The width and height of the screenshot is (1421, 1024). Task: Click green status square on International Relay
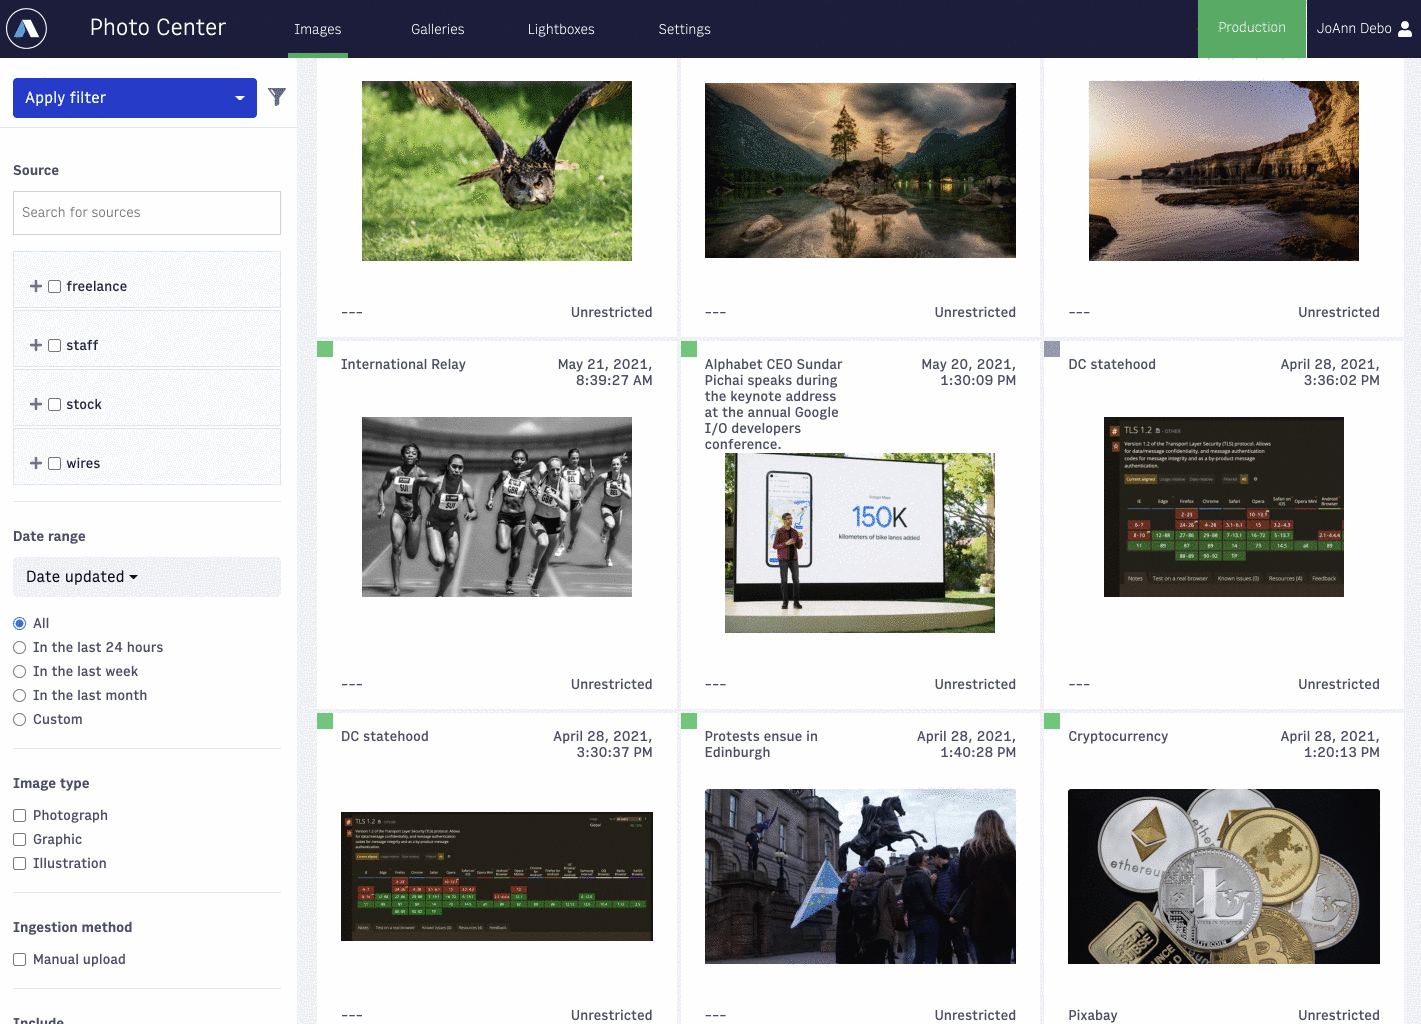coord(325,349)
